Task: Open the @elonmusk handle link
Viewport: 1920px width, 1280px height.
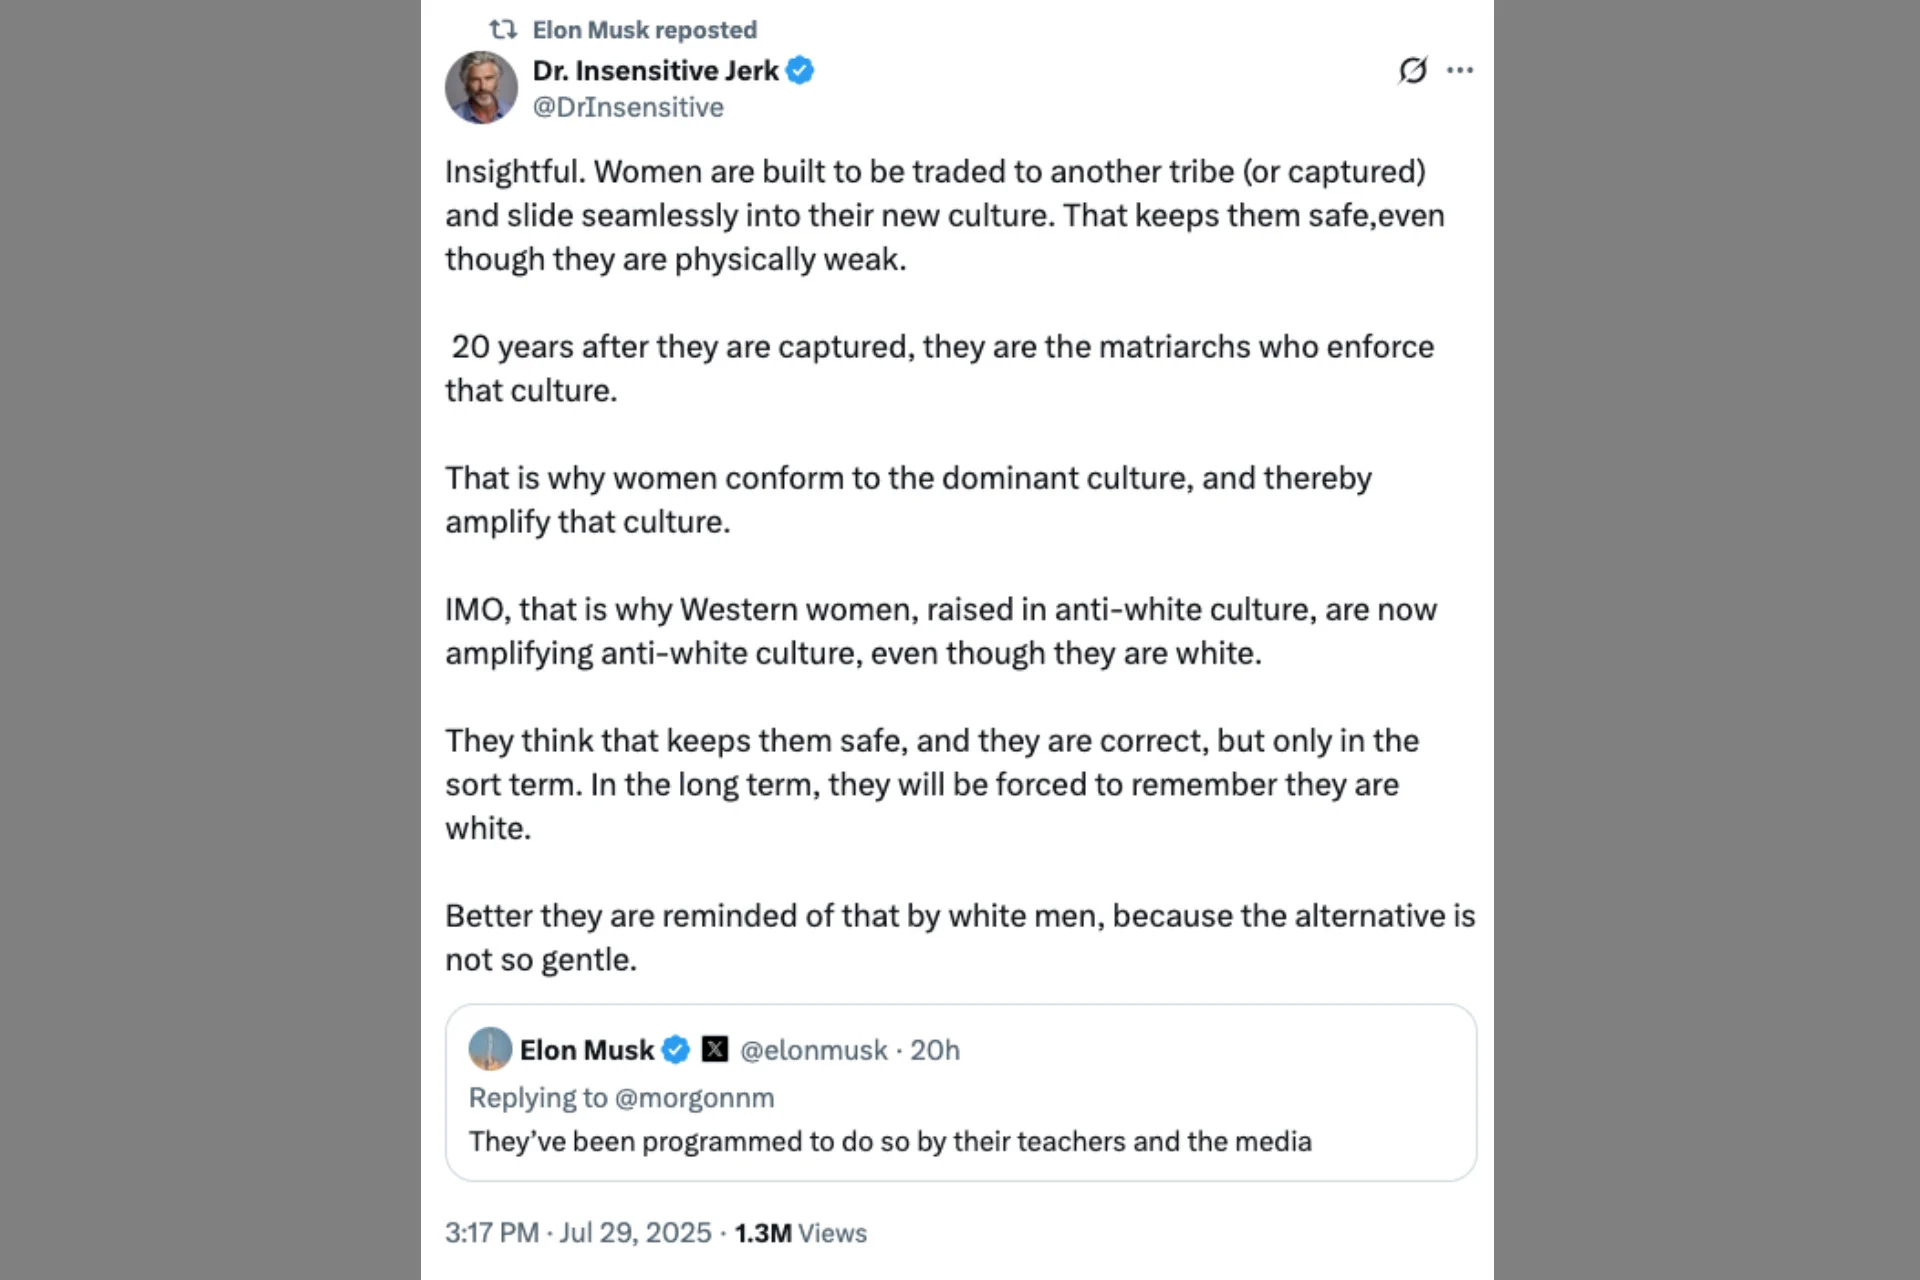Action: tap(813, 1050)
